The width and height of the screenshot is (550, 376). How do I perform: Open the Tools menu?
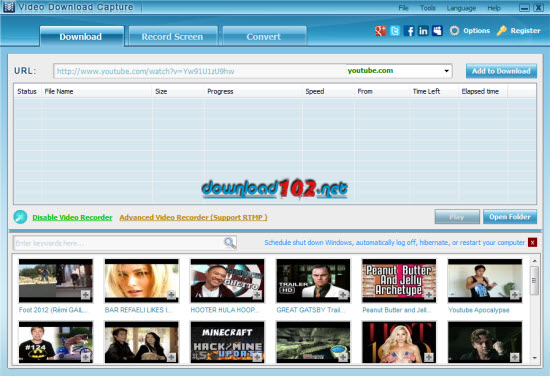(428, 8)
